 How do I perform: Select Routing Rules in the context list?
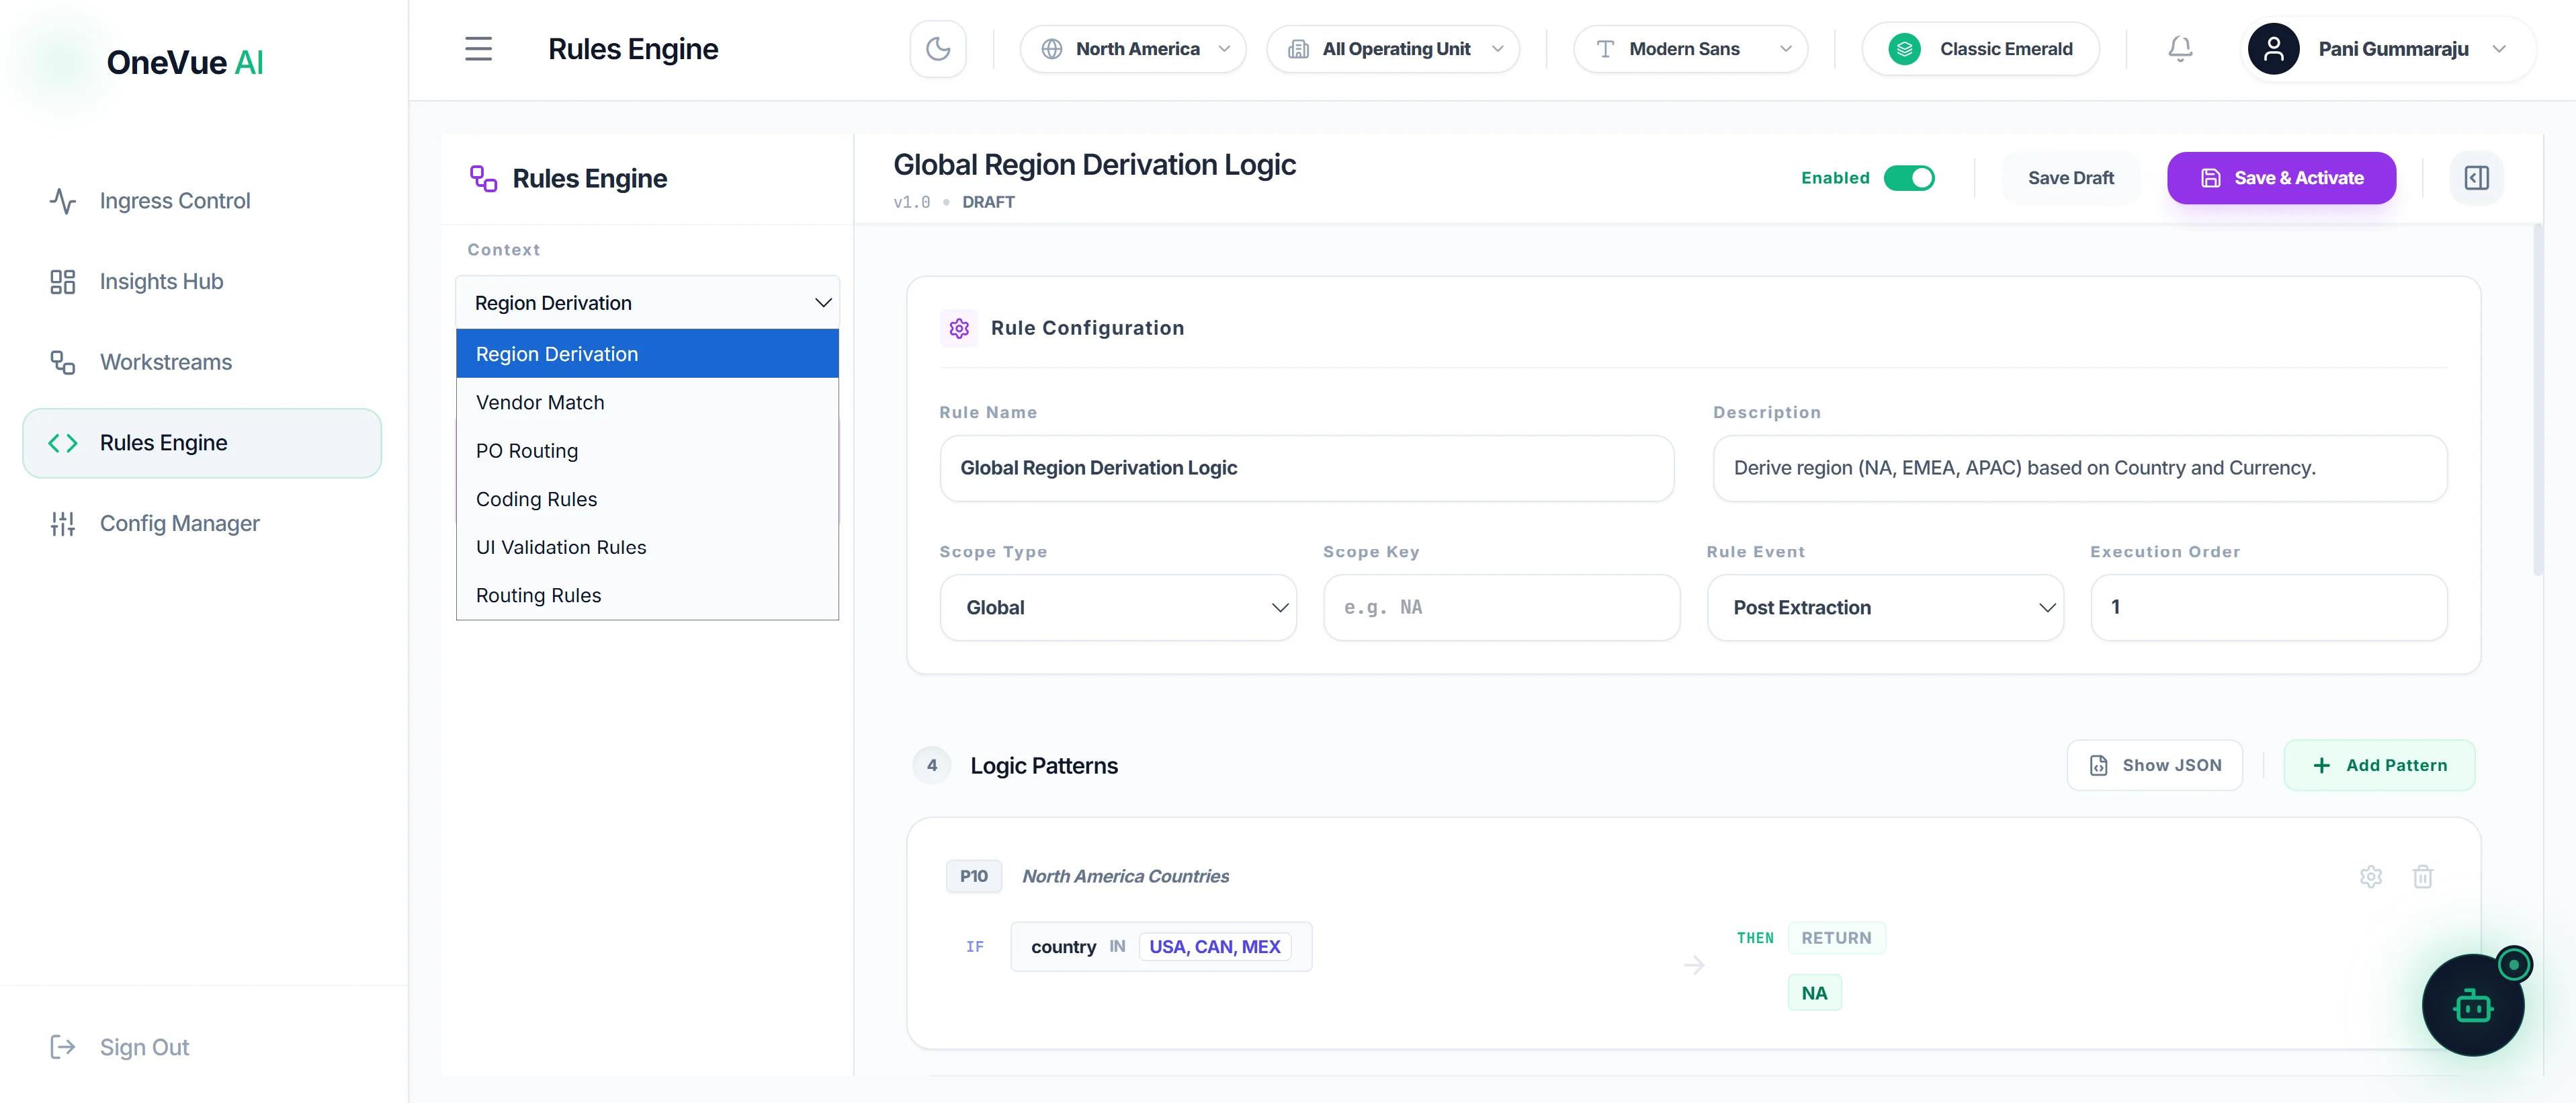647,595
